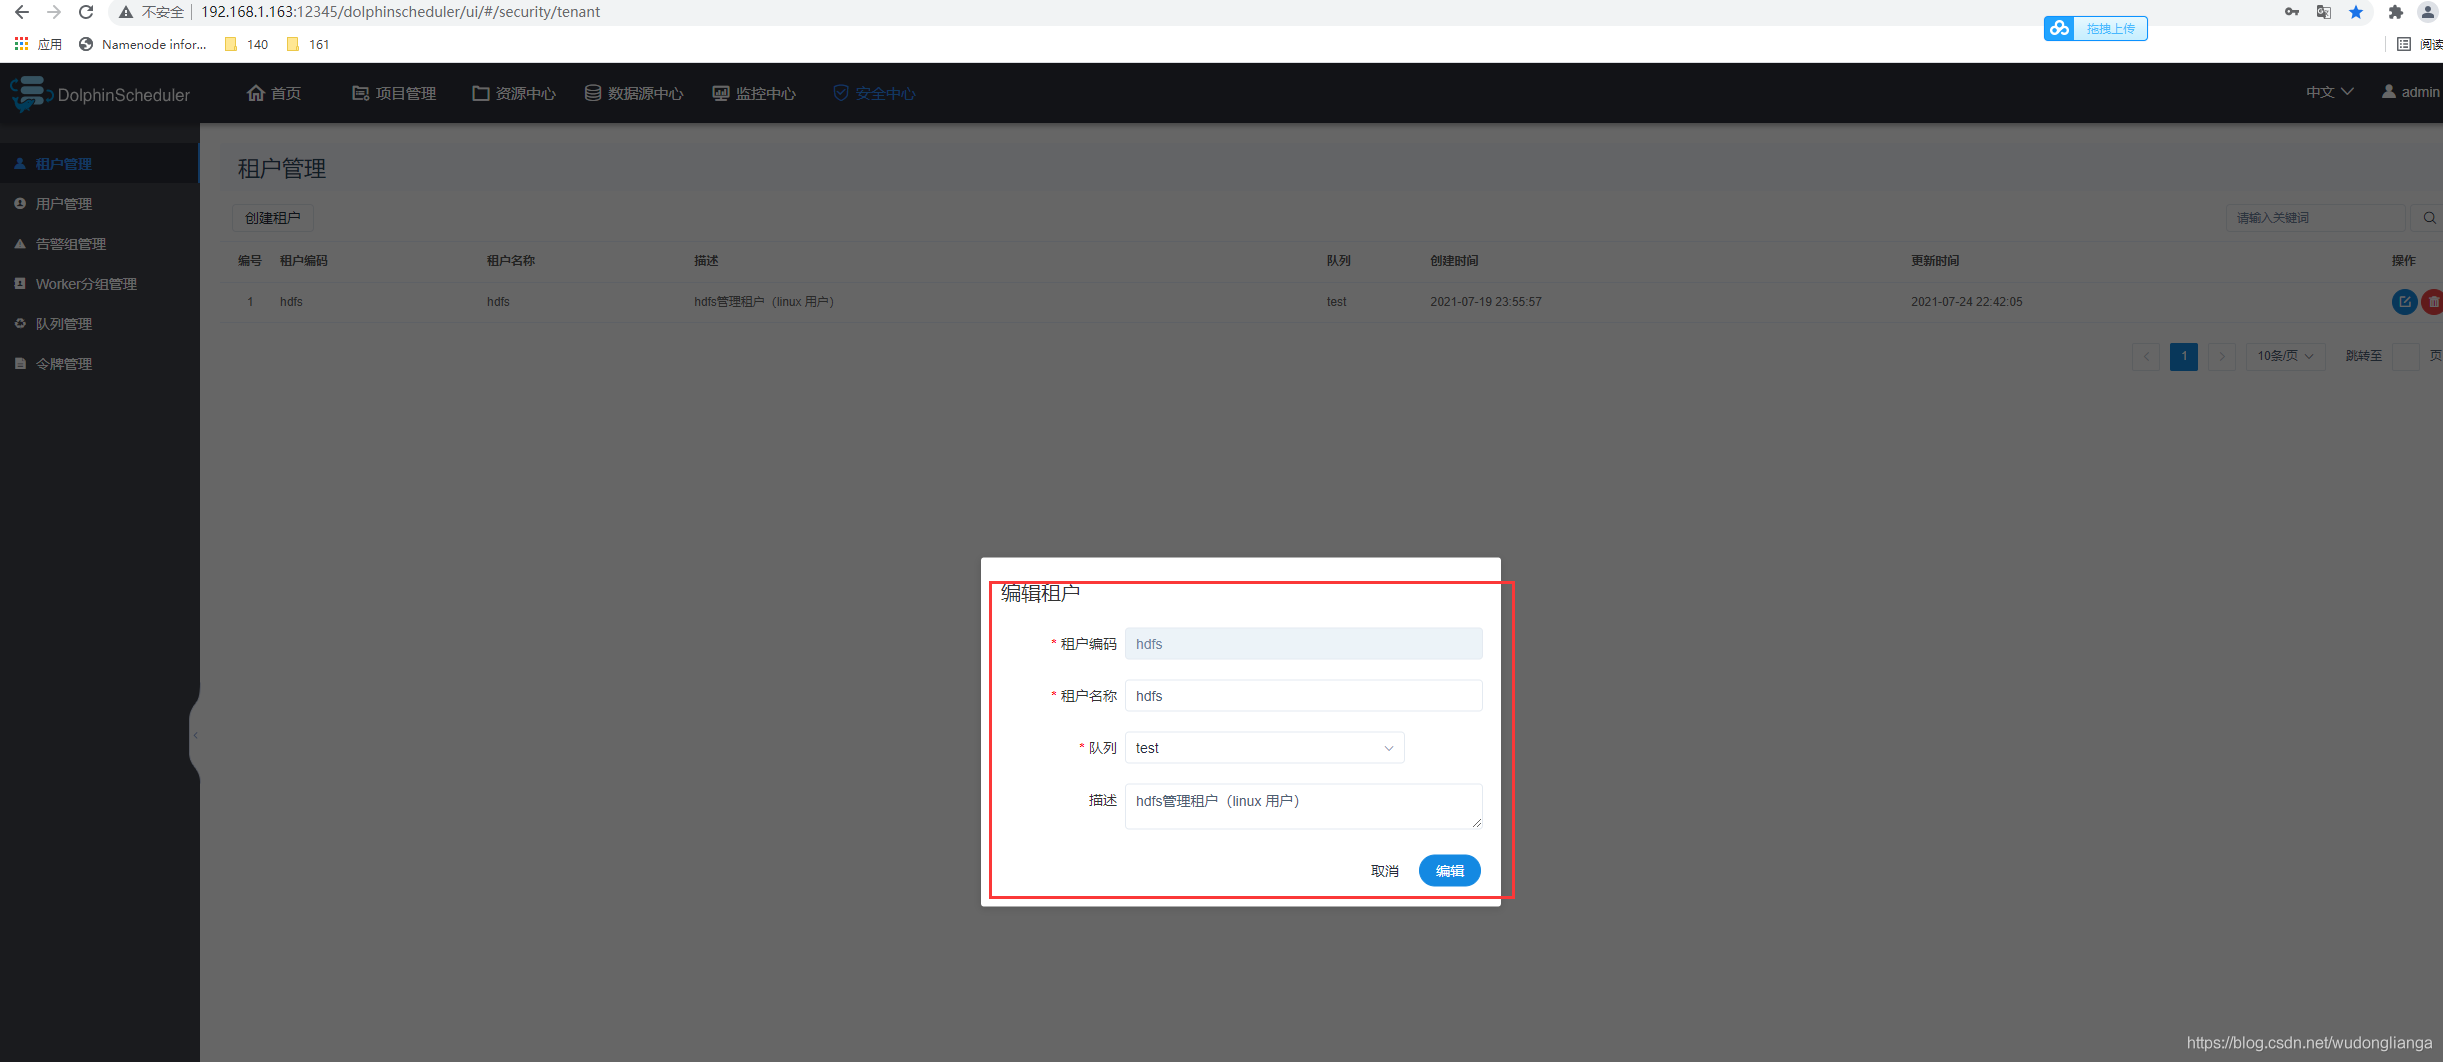
Task: Click the 描述 text area
Action: coord(1303,806)
